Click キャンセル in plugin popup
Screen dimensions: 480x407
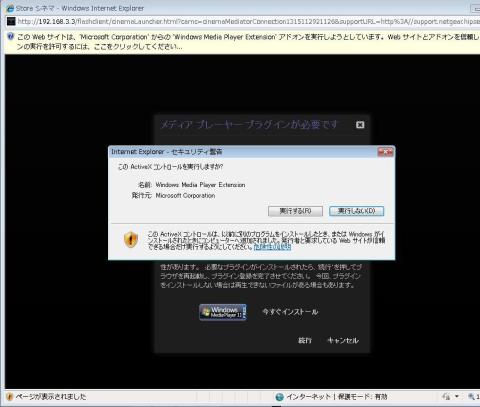click(x=343, y=340)
